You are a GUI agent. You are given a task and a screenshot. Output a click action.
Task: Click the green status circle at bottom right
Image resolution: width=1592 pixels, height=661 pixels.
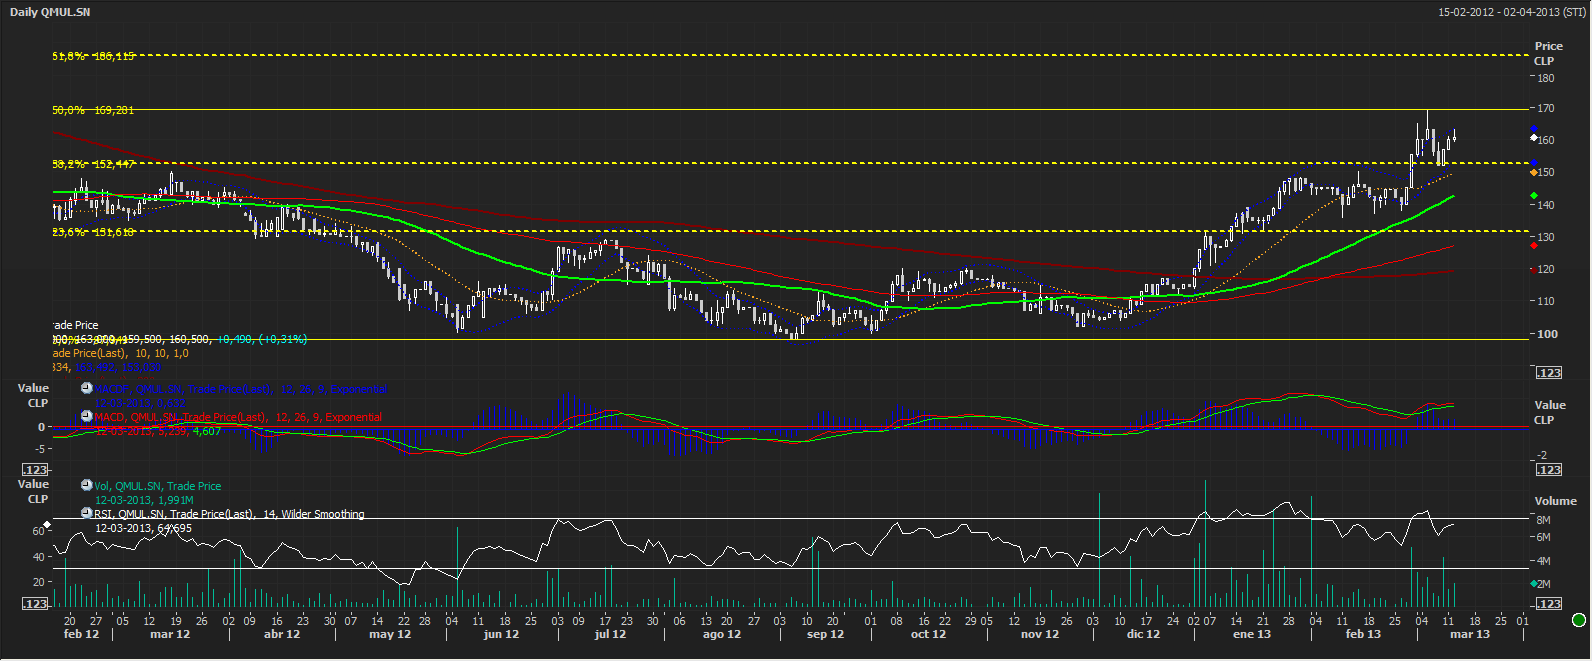point(1579,620)
